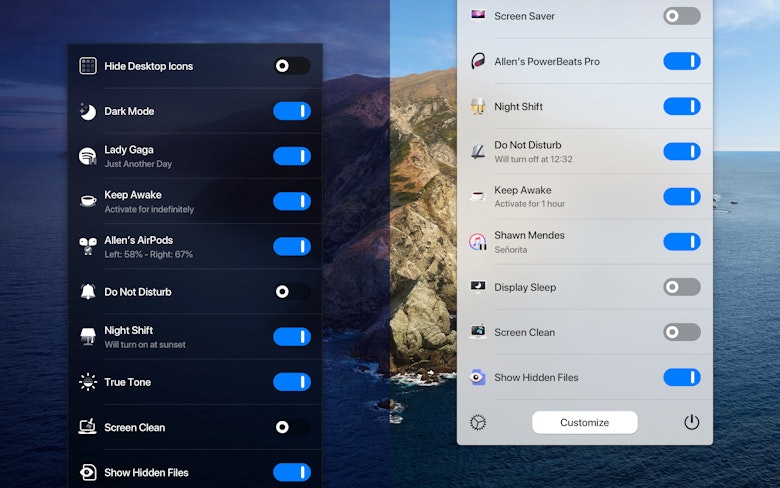Click the Hide Desktop Icons grid icon
Image resolution: width=780 pixels, height=488 pixels.
click(88, 66)
